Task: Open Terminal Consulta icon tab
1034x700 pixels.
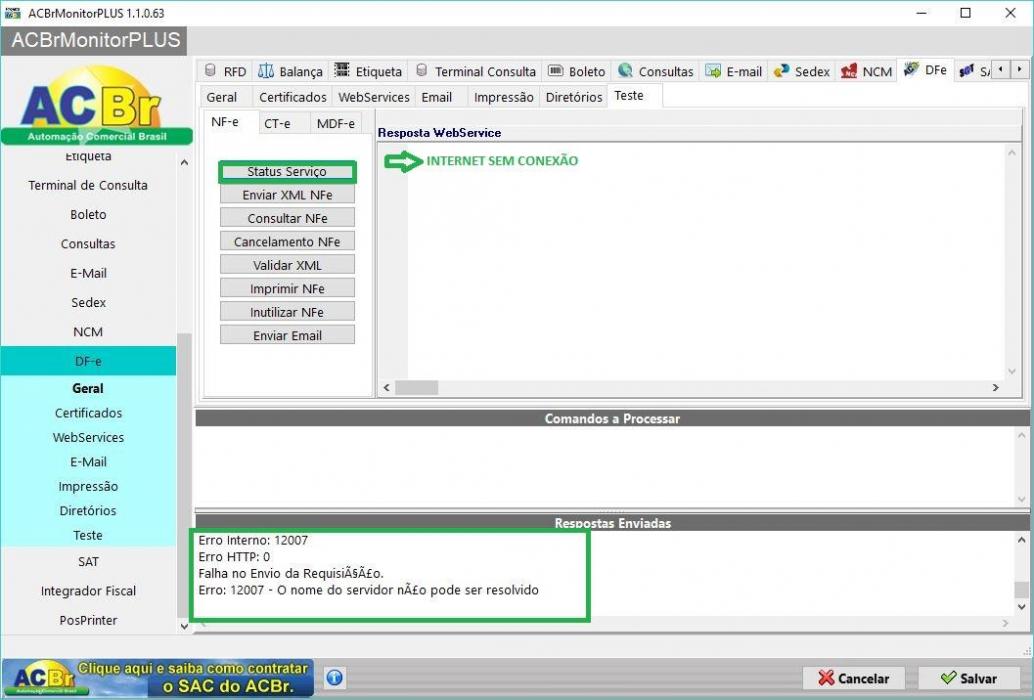Action: 475,71
